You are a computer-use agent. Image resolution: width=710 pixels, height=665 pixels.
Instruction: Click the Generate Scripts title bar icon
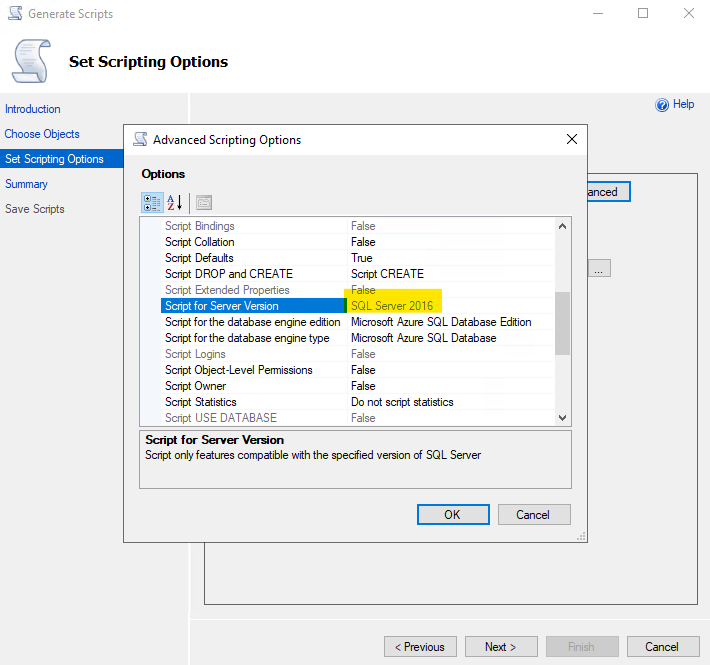15,13
